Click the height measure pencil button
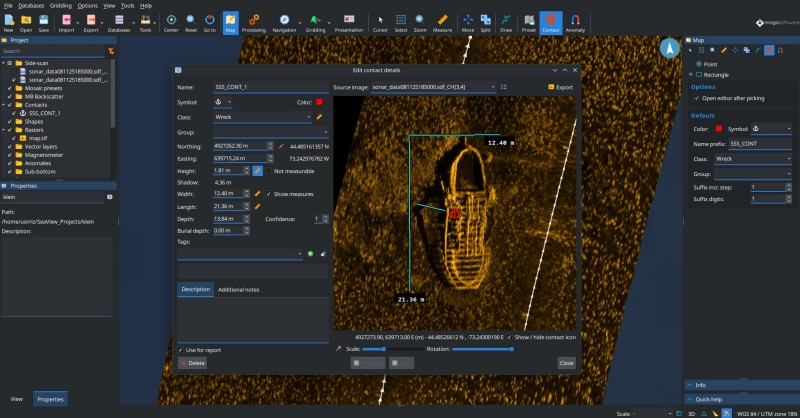Viewport: 800px width, 418px height. [x=258, y=171]
